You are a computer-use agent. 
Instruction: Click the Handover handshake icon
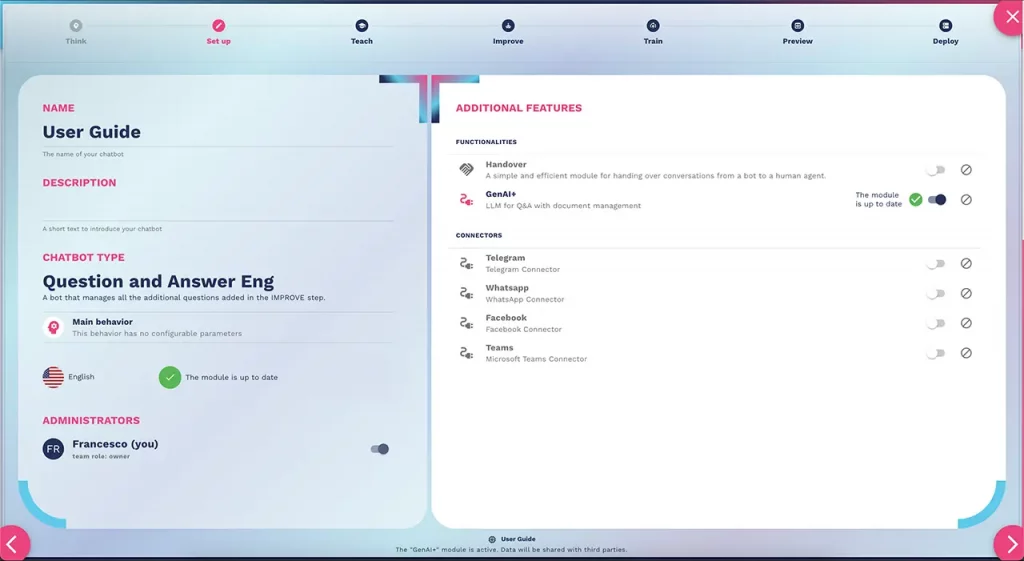(x=466, y=170)
